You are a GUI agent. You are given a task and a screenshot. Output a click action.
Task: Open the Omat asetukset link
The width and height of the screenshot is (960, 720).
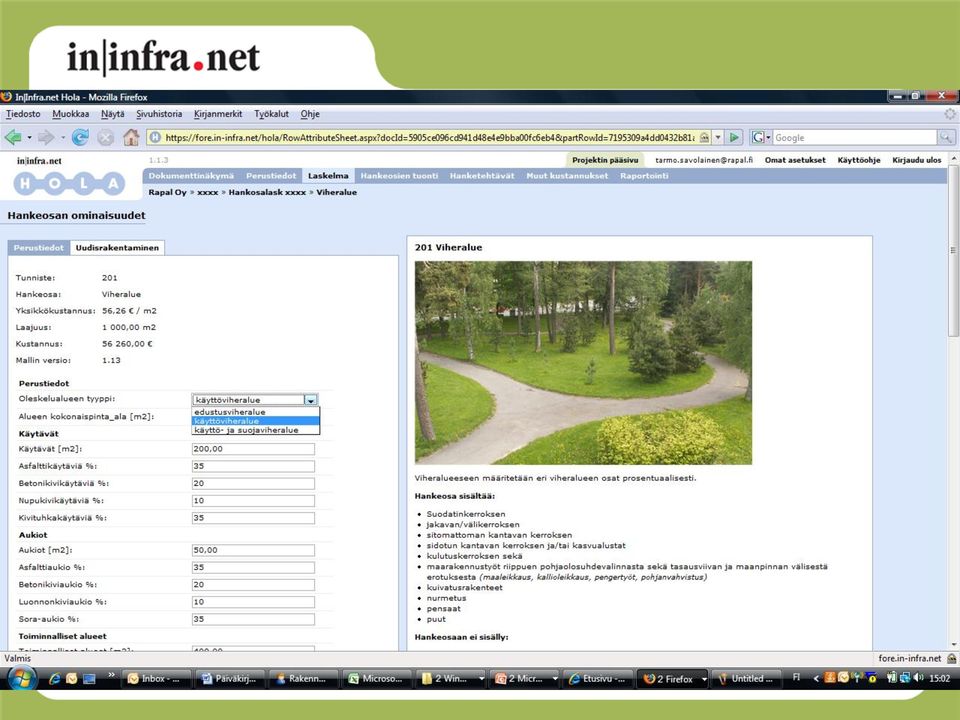(795, 160)
